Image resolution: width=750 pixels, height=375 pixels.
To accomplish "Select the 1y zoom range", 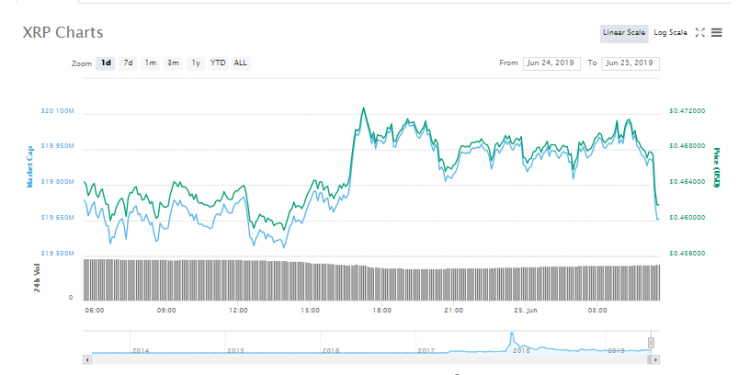I will click(196, 63).
